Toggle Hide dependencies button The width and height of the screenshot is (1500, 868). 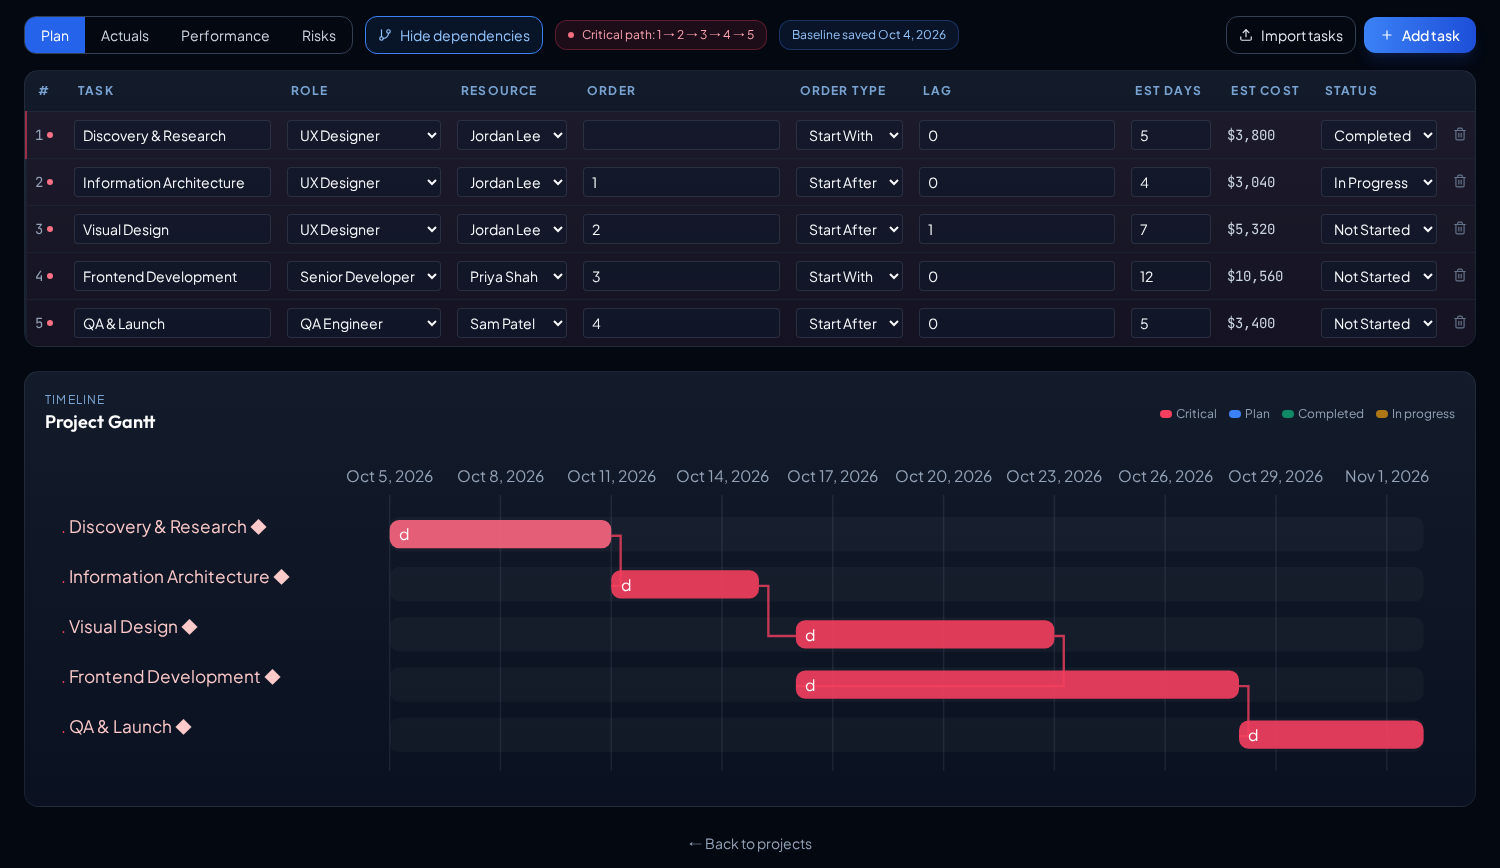click(454, 35)
